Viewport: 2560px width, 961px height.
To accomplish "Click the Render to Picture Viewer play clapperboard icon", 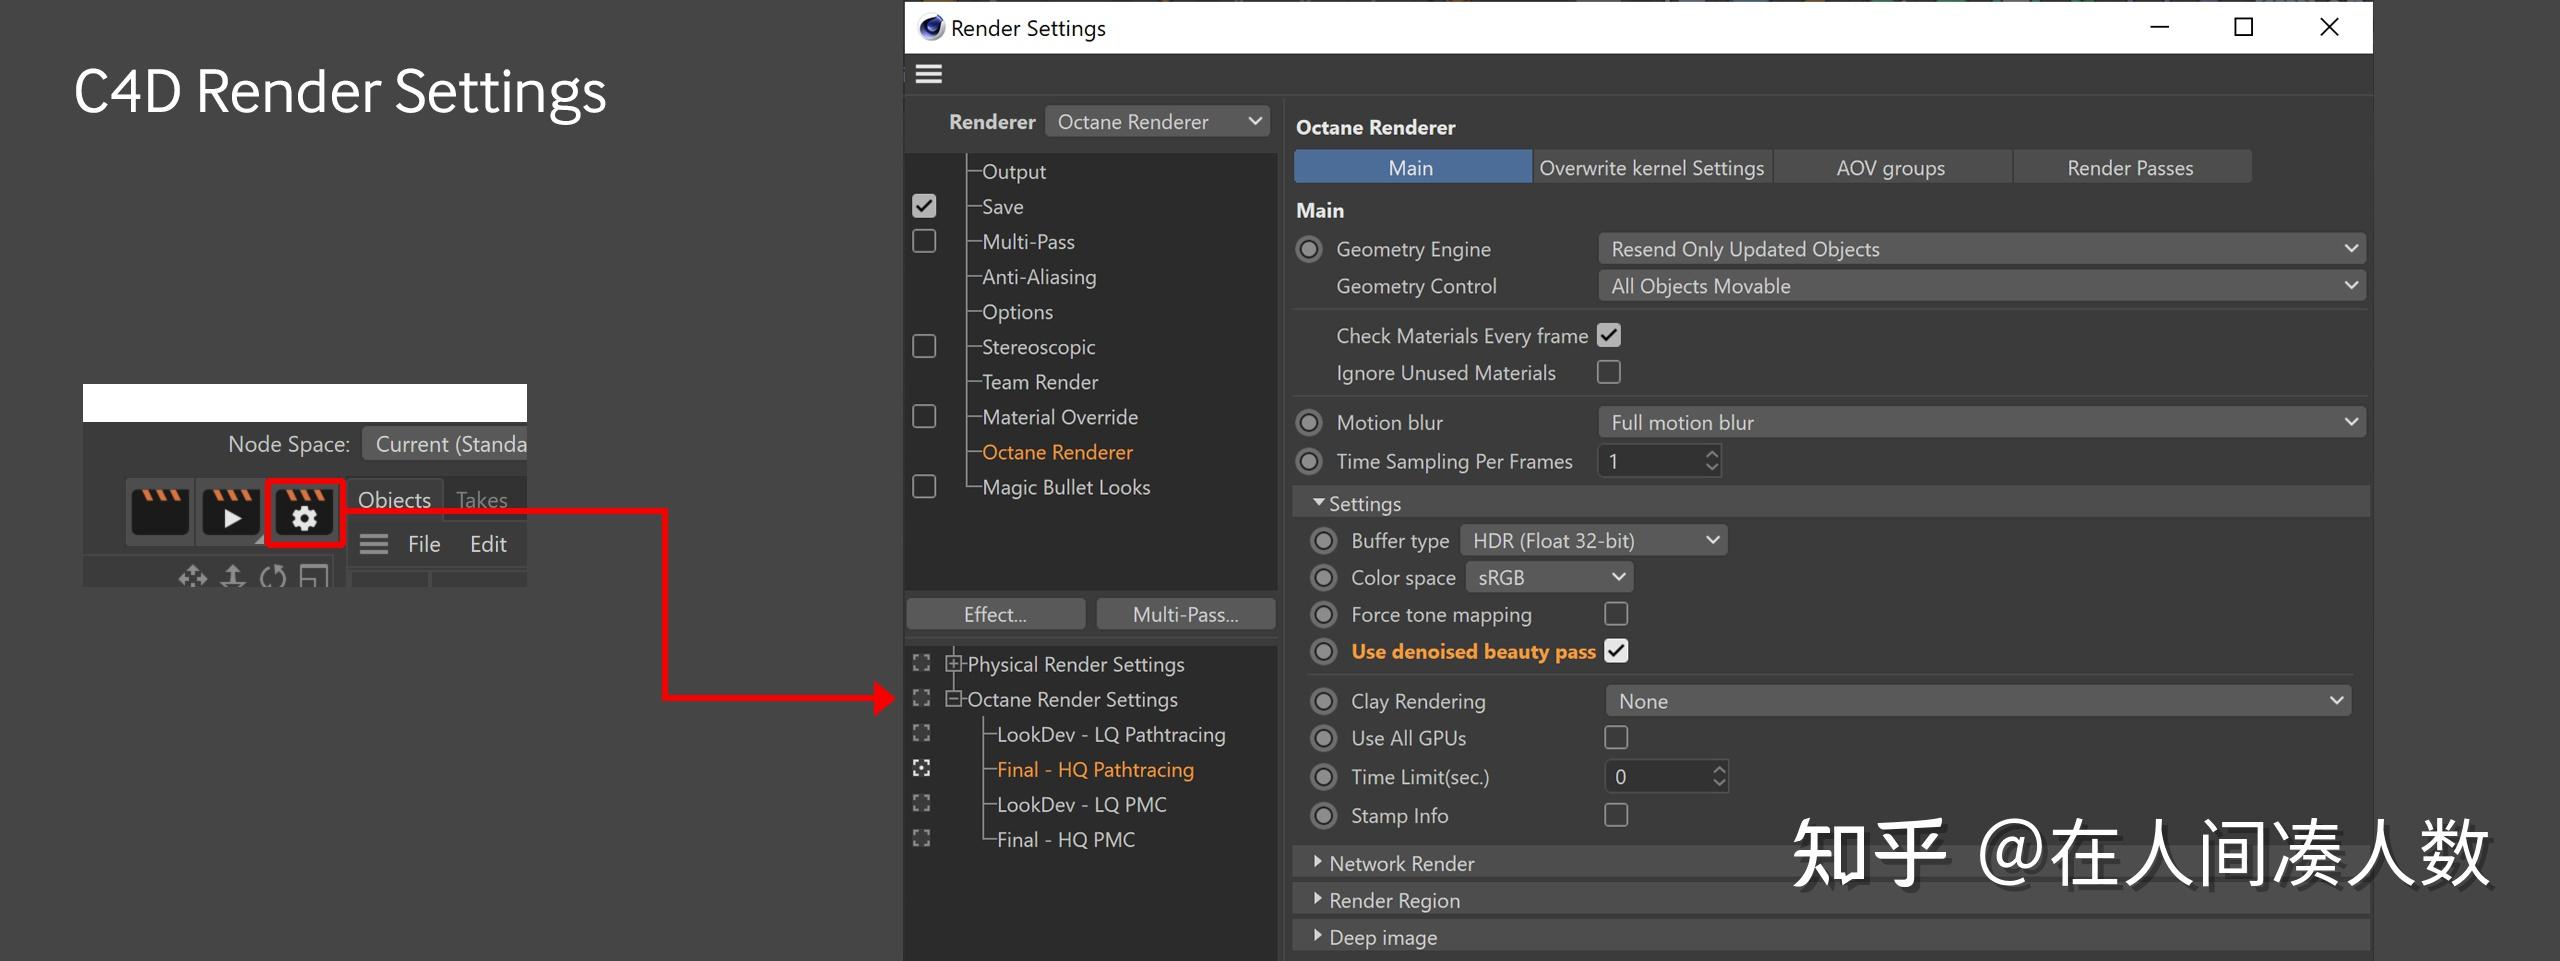I will pyautogui.click(x=231, y=513).
